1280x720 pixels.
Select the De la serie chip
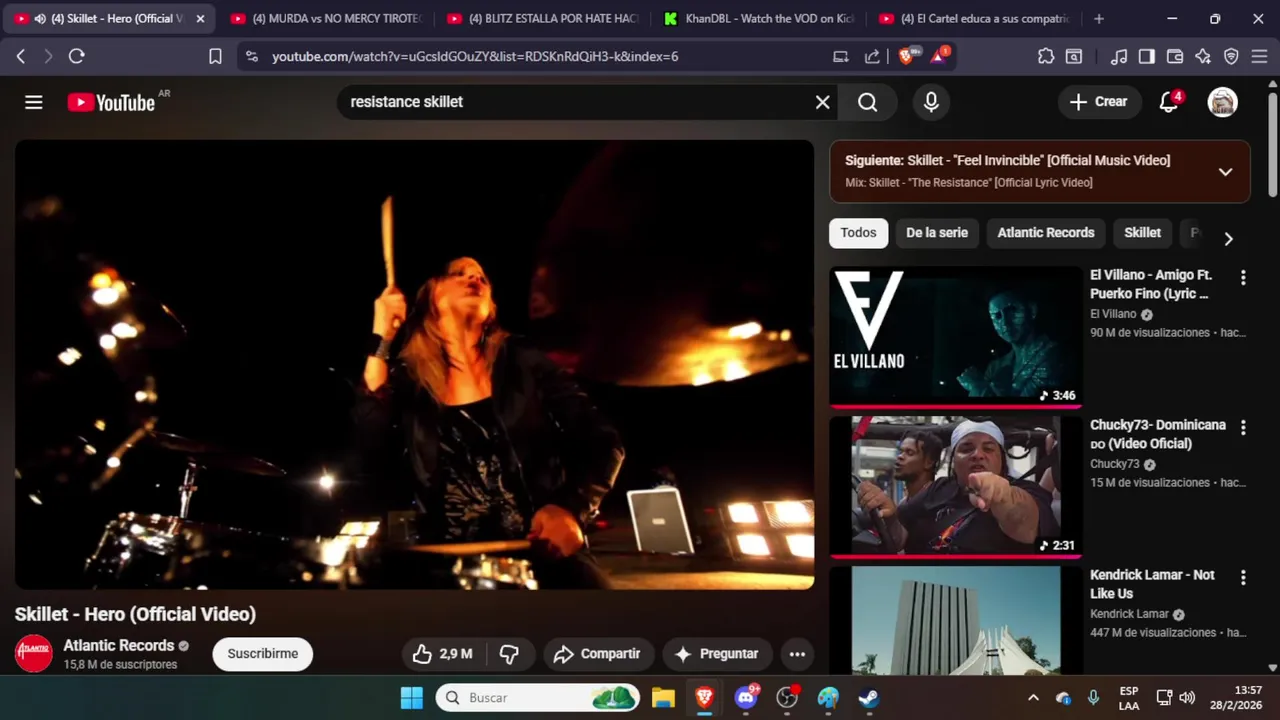tap(937, 233)
